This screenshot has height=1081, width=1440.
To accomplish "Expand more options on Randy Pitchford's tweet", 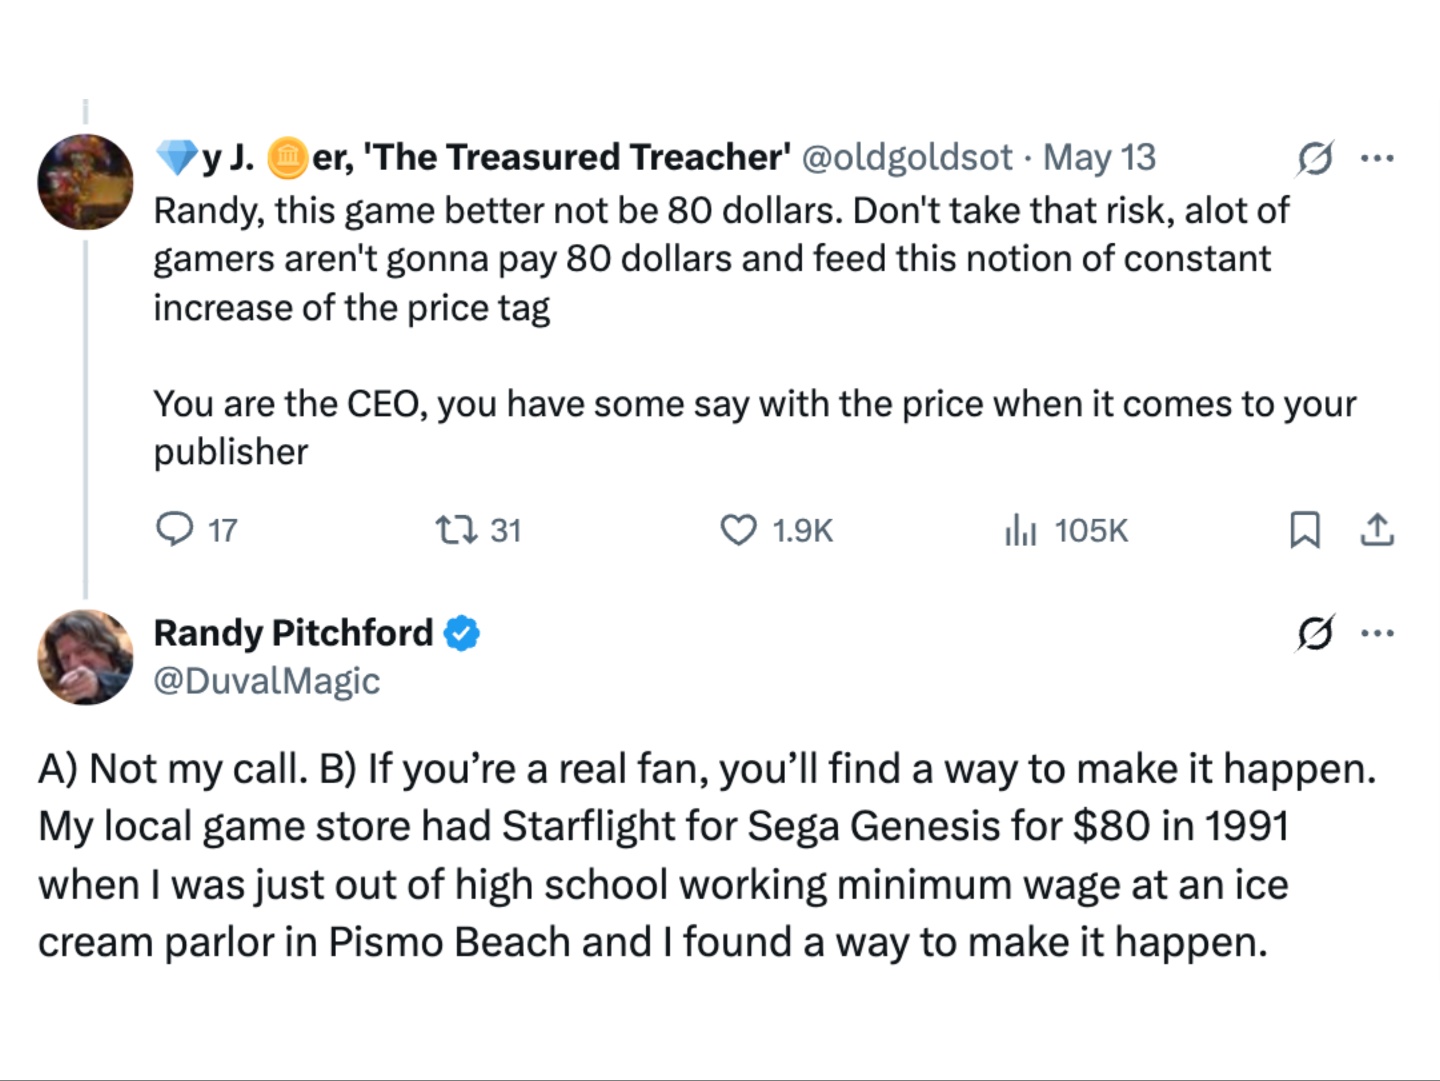I will point(1377,633).
